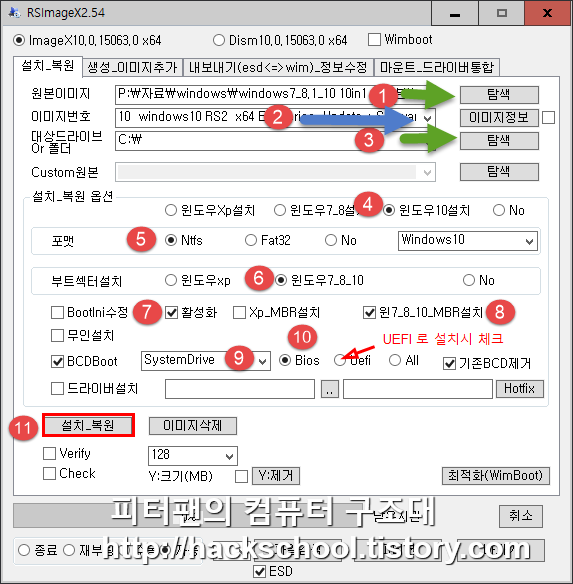Enable the Verify checkbox
Viewport: 573px width, 584px height.
coord(49,454)
